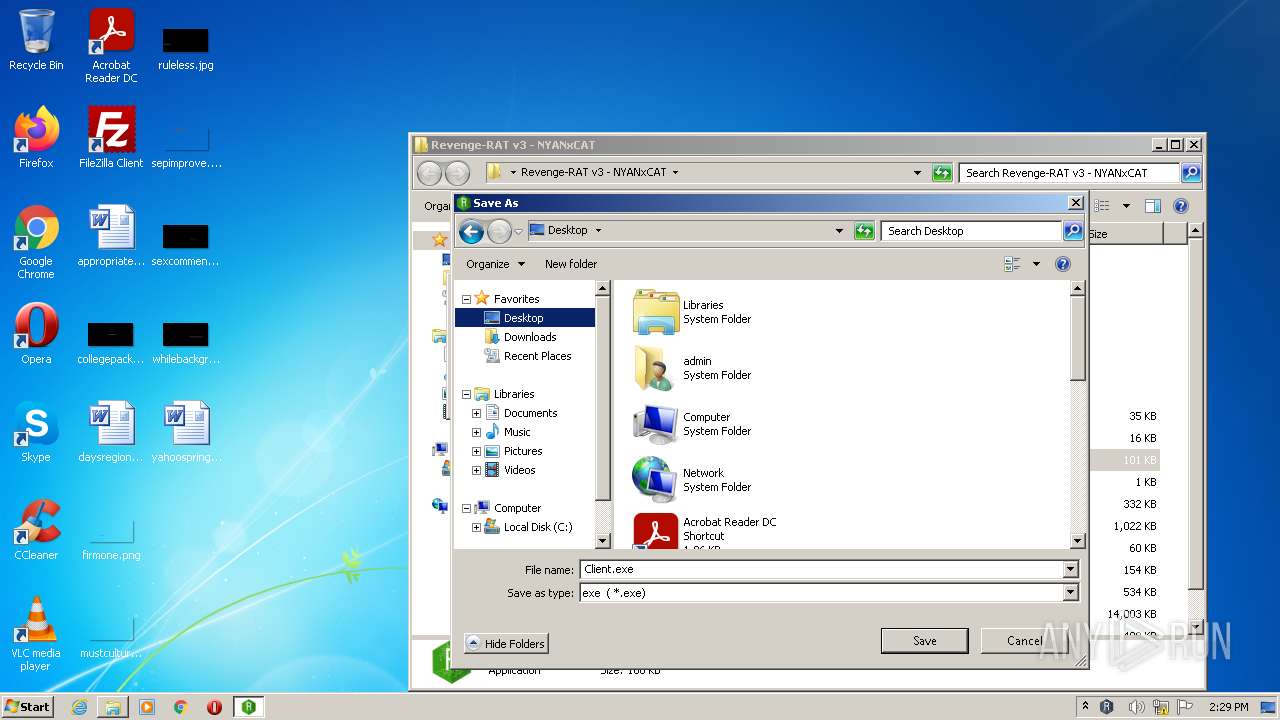Click the Search Desktop field

[x=971, y=231]
